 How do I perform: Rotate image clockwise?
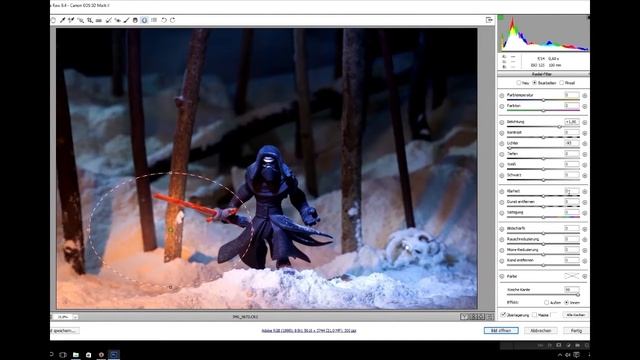(x=173, y=20)
